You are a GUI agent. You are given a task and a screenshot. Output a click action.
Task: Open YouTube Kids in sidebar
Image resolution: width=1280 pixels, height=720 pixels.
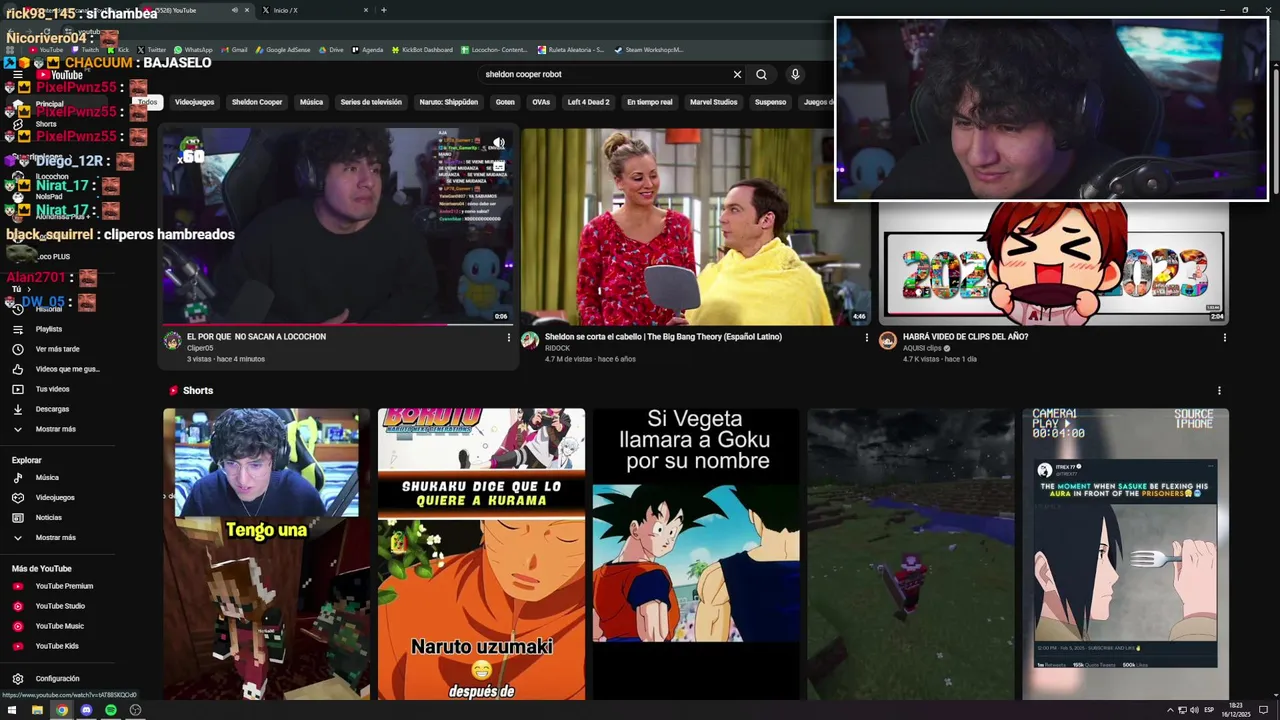pos(56,646)
